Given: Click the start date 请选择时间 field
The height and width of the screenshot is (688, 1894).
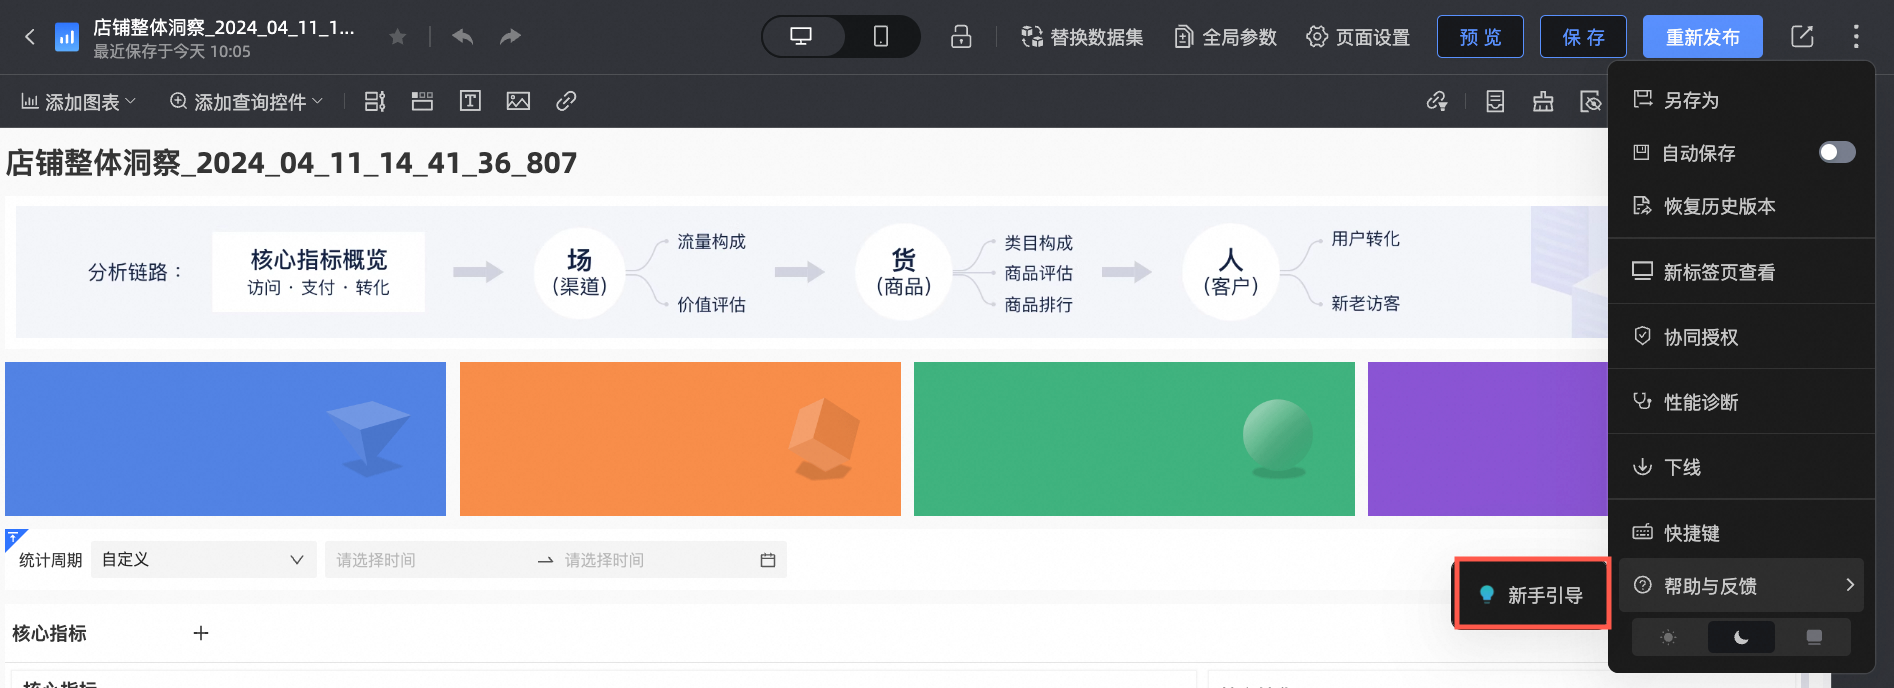Looking at the screenshot, I should [x=428, y=560].
